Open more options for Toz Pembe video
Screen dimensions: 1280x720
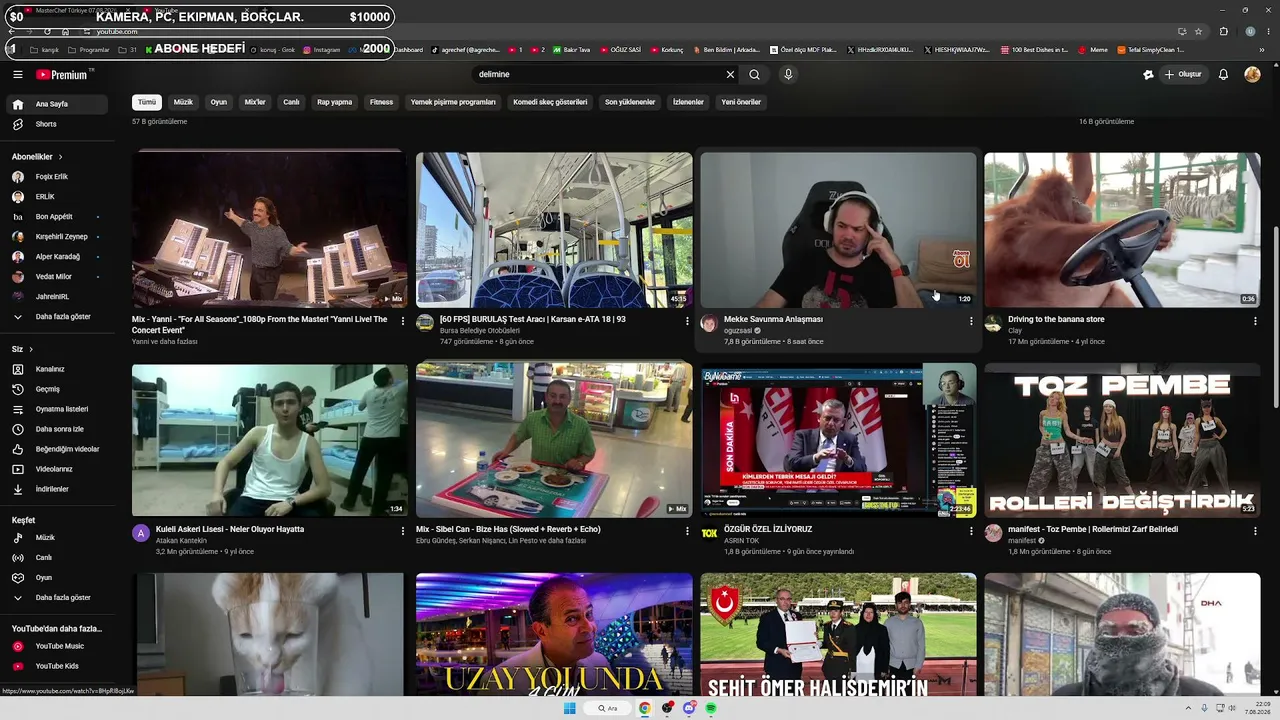[1255, 531]
